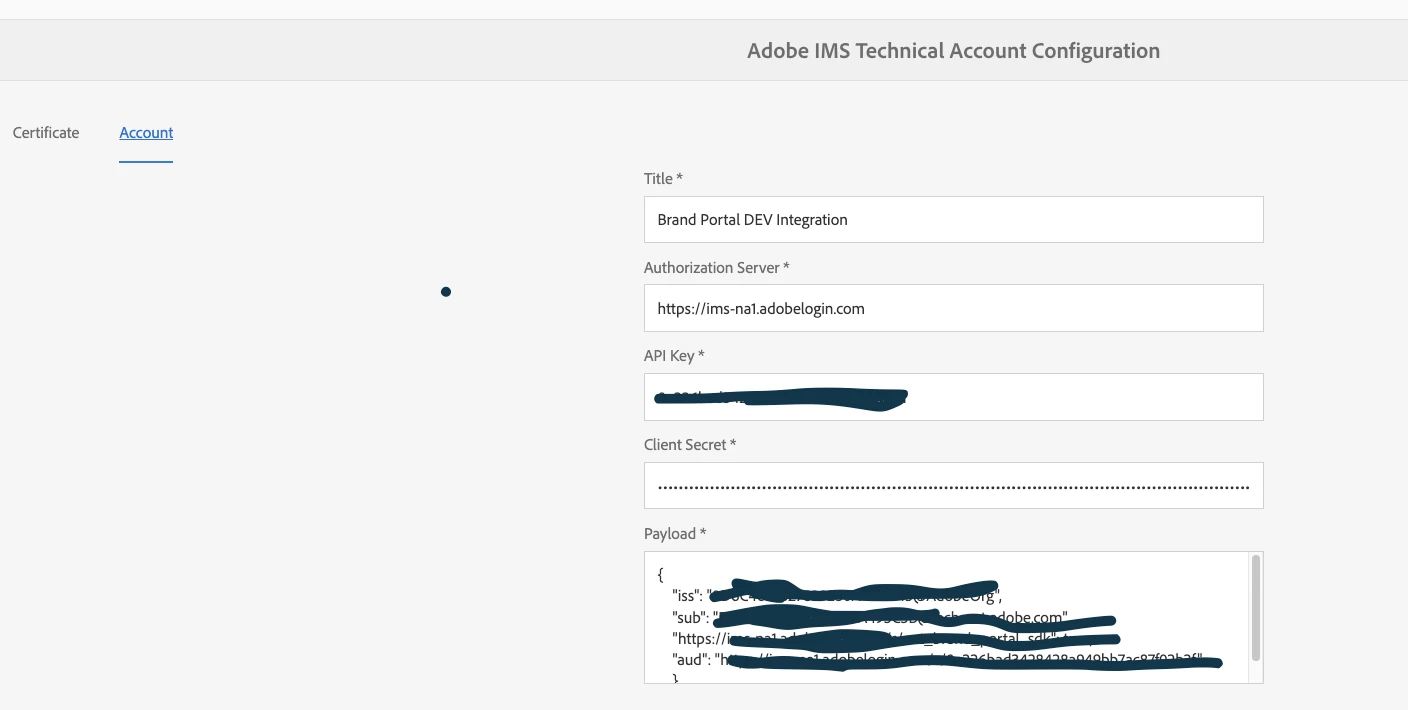Screen dimensions: 1408x710
Task: Click into the API Key input
Action: point(953,397)
